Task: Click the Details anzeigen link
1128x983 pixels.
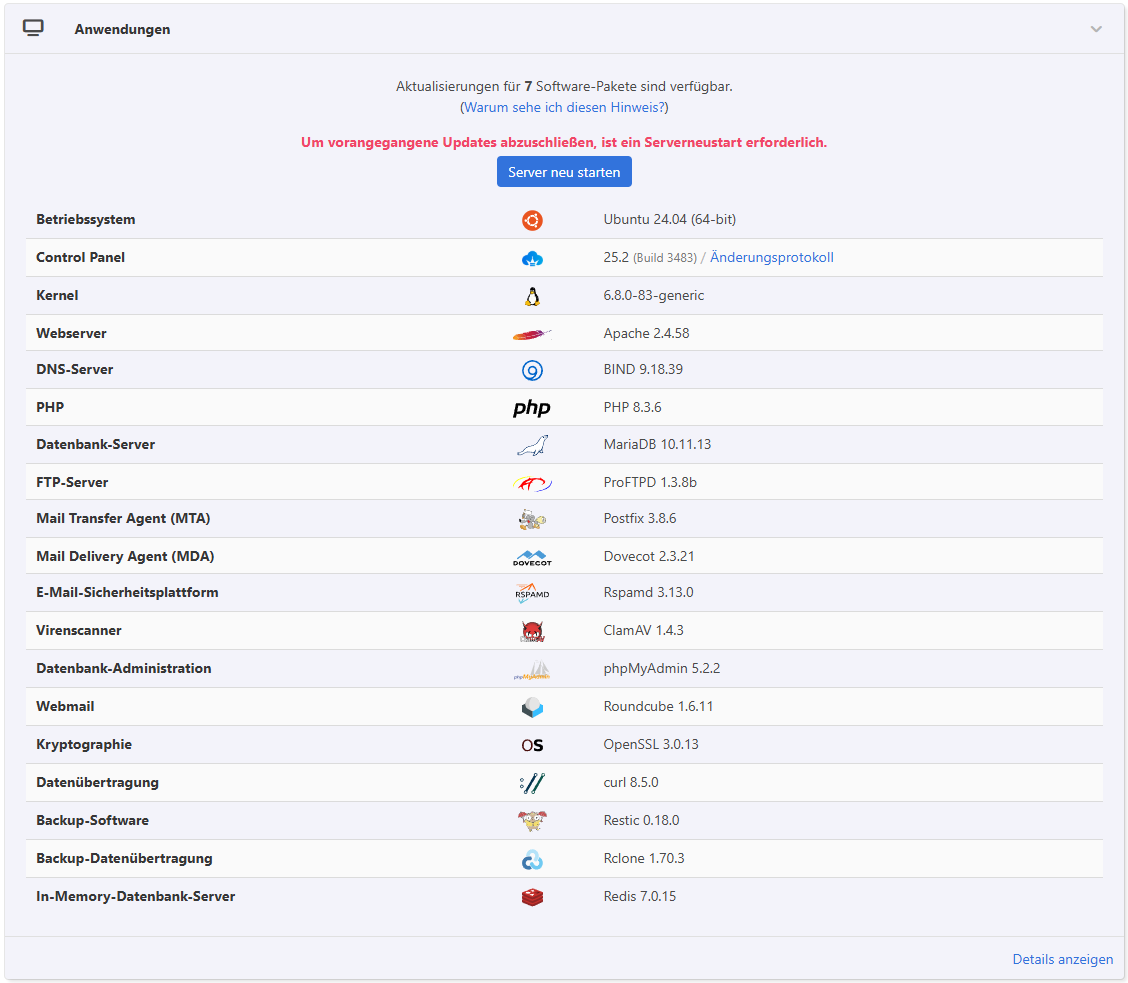Action: [x=1062, y=959]
